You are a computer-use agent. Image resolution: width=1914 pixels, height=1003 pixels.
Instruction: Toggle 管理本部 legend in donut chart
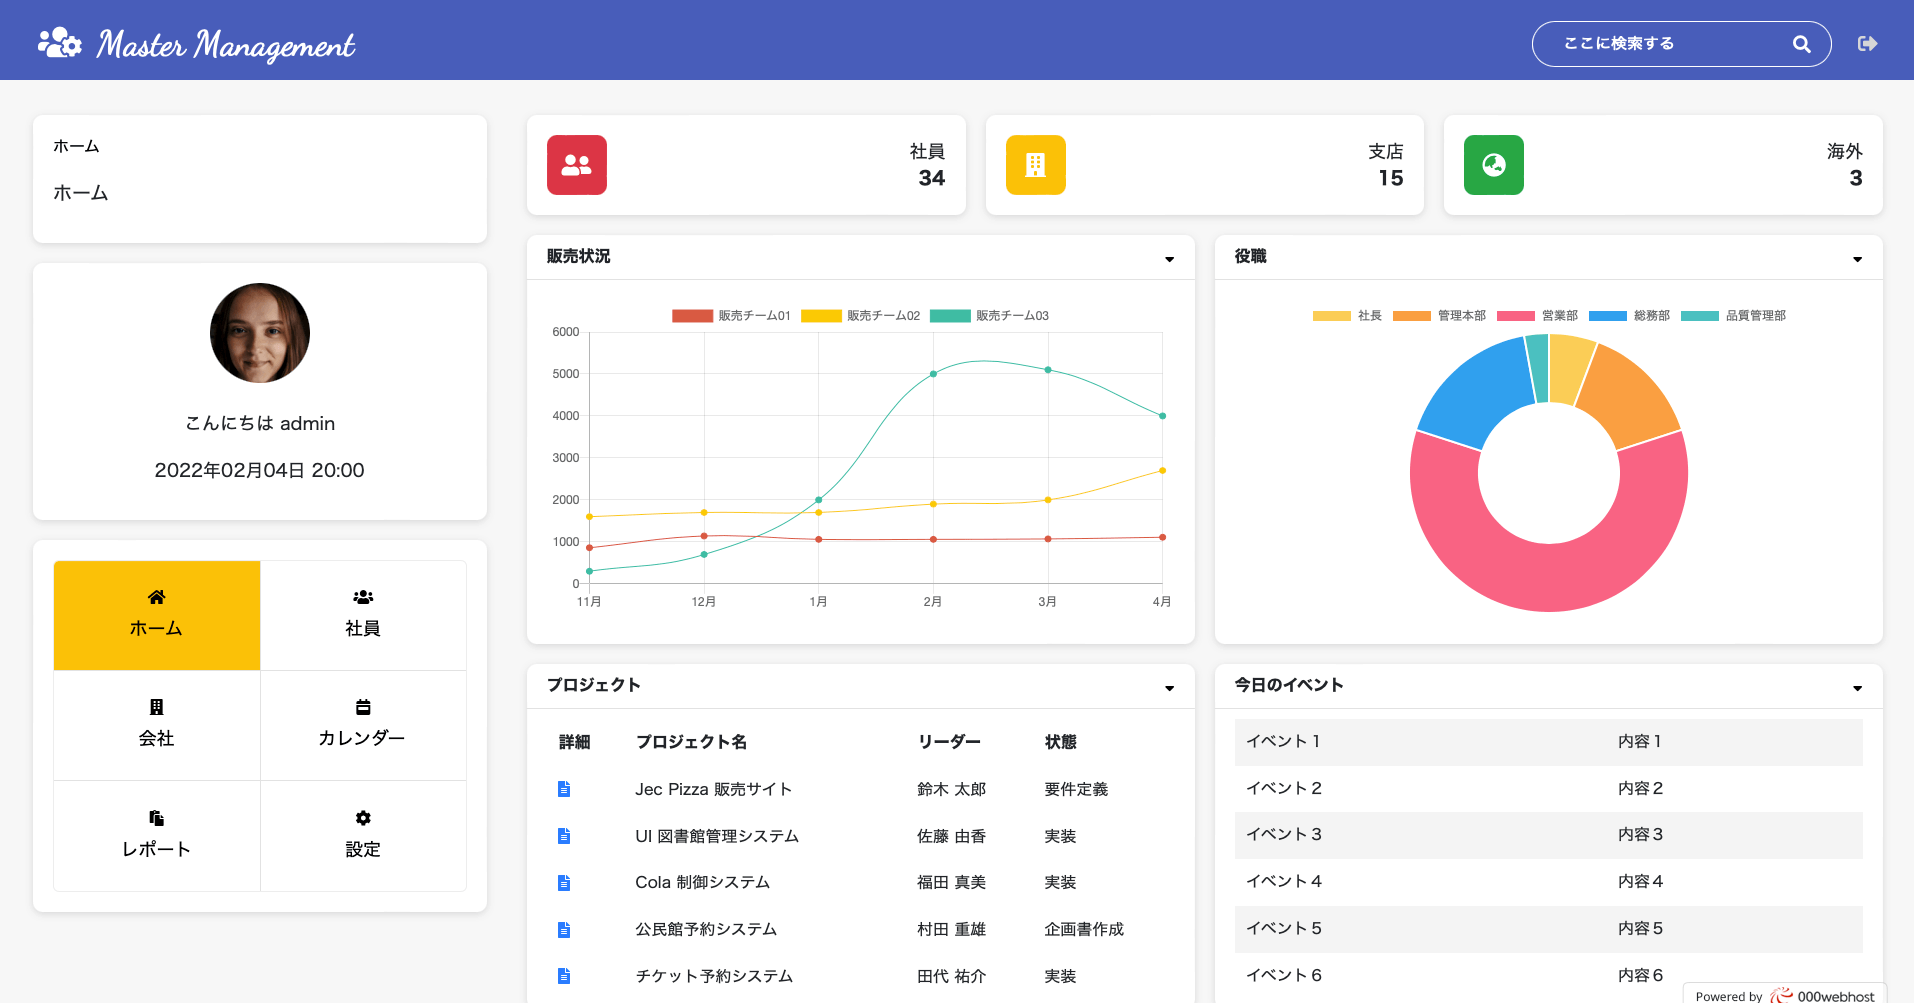(1439, 316)
